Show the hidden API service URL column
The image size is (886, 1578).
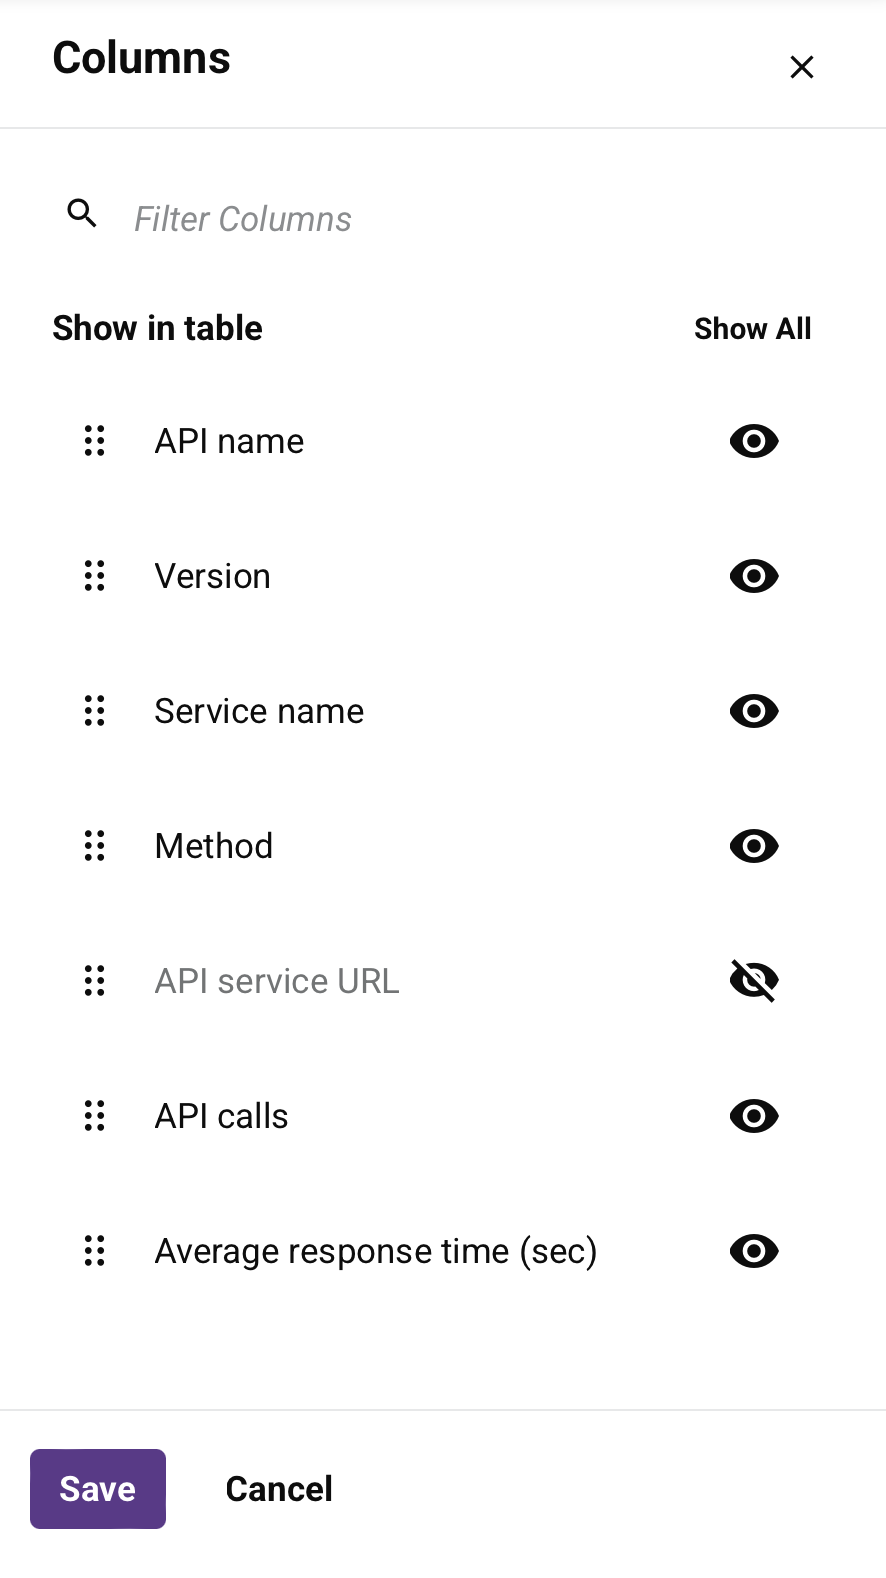pyautogui.click(x=754, y=981)
